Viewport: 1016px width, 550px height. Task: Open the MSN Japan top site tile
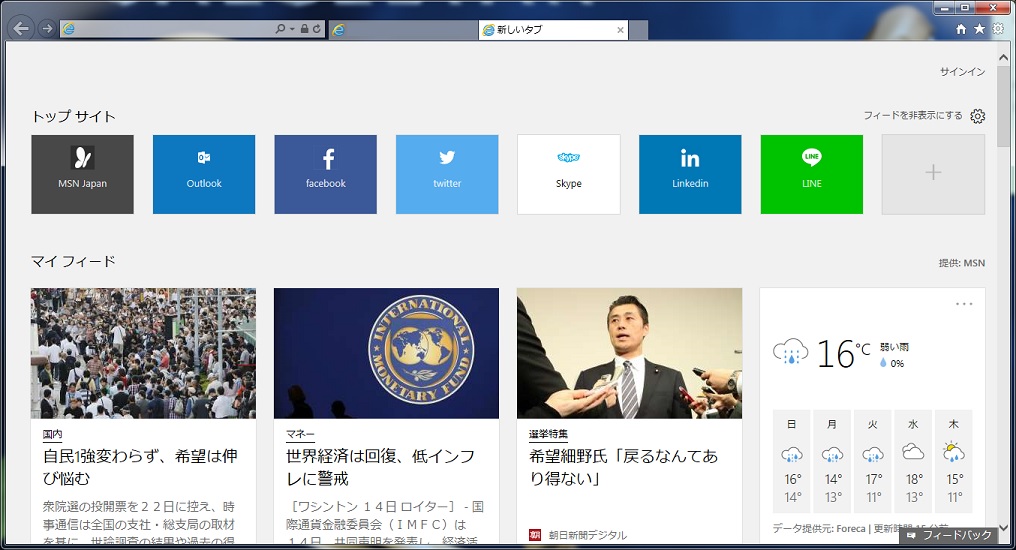click(x=82, y=174)
